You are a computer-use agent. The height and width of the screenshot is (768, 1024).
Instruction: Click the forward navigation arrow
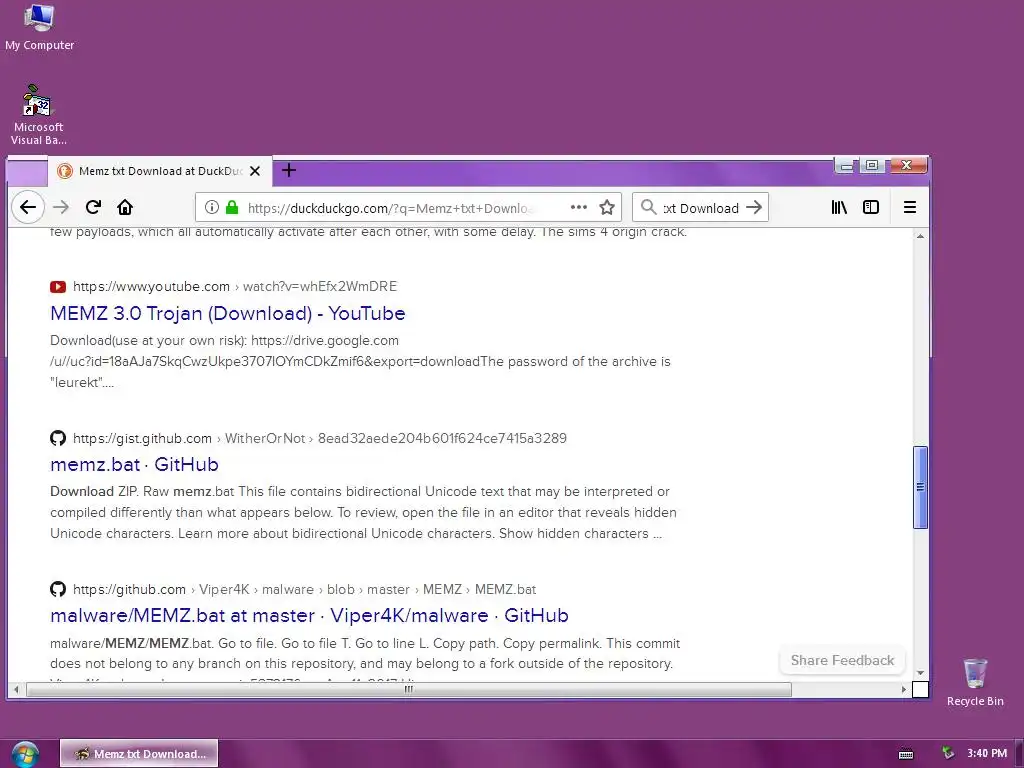coord(61,208)
